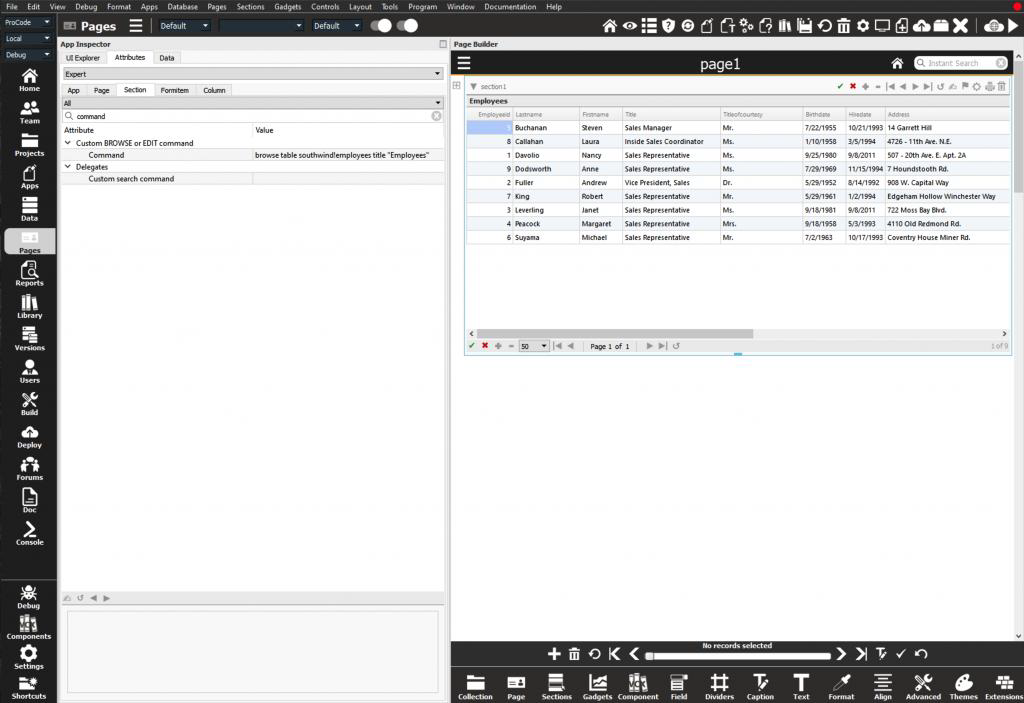1024x703 pixels.
Task: Open the Console from the sidebar
Action: [29, 532]
